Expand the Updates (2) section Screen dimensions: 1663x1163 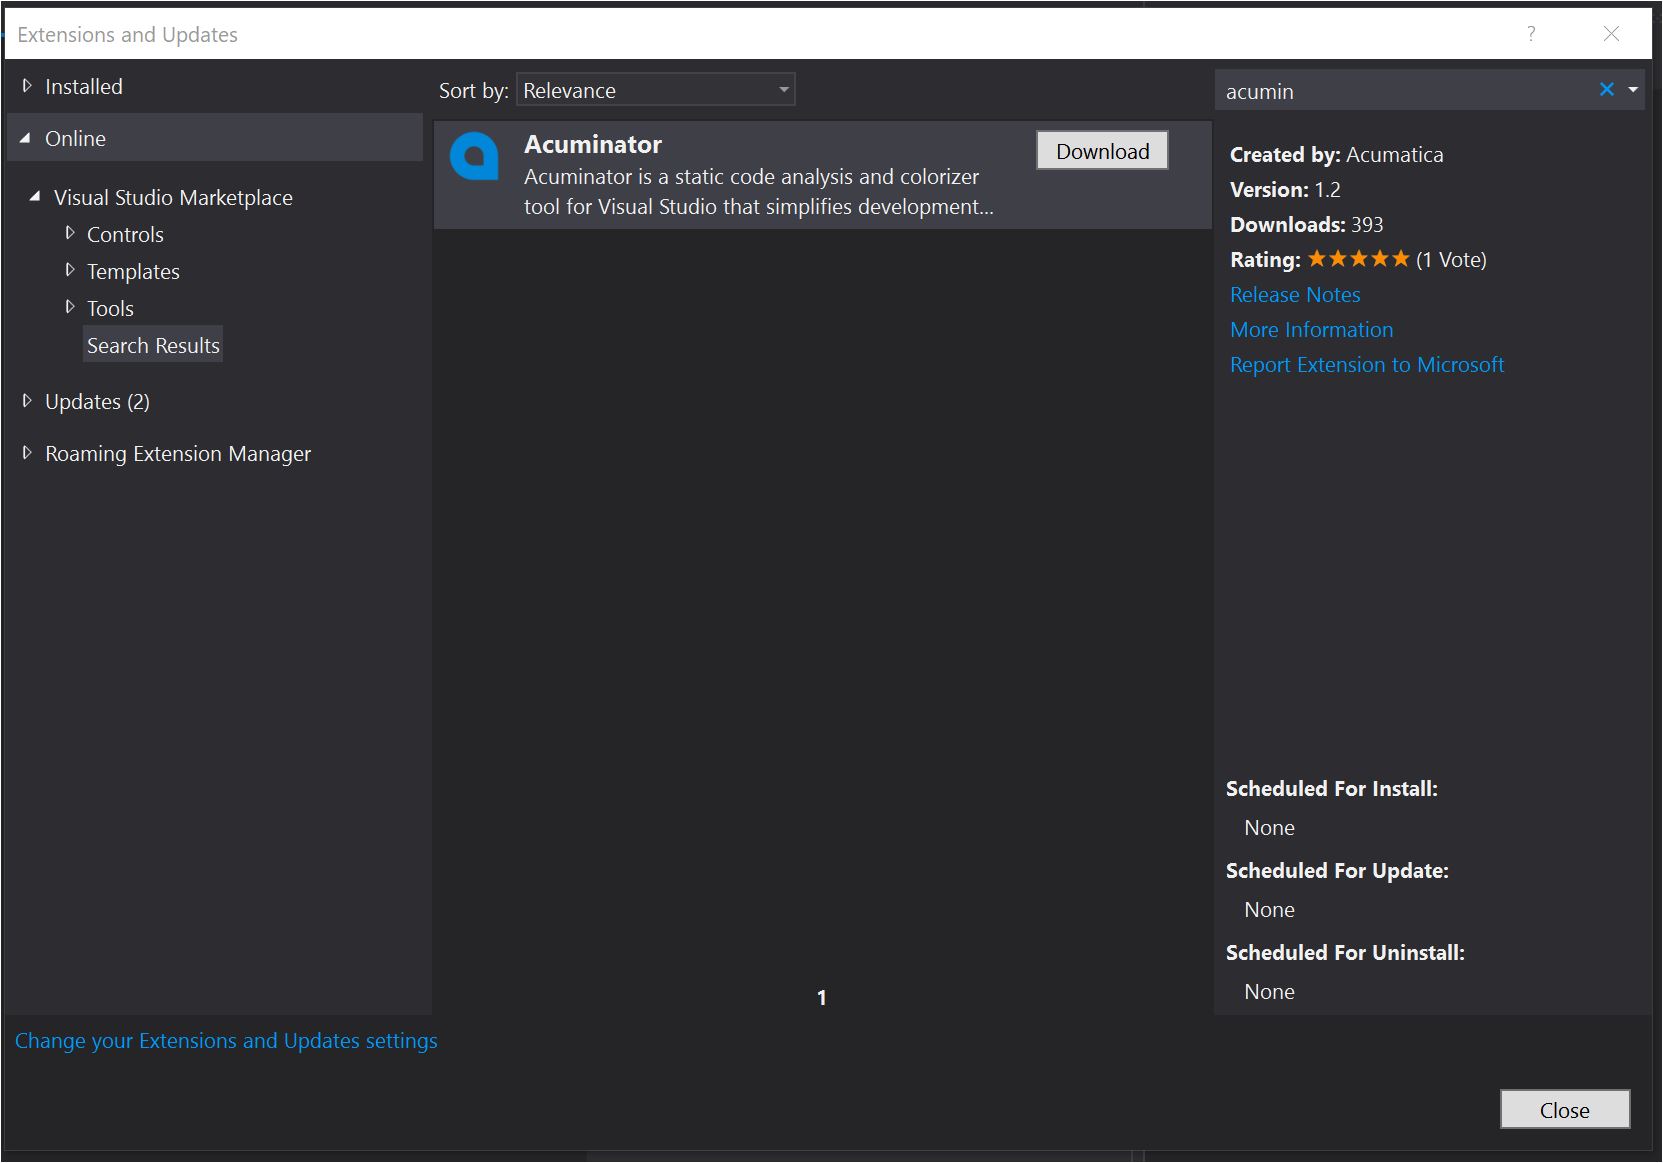coord(27,400)
